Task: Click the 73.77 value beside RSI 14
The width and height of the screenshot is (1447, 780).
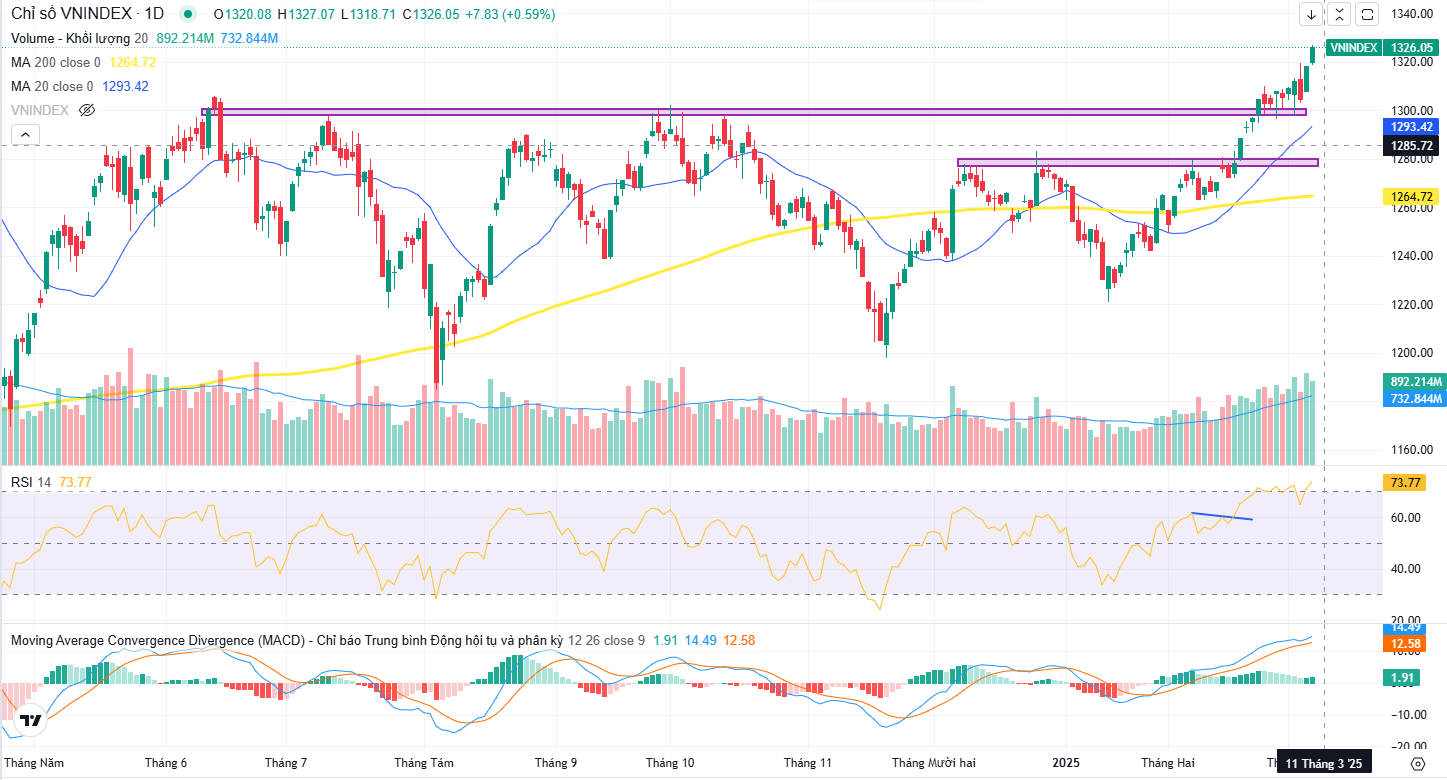Action: [76, 482]
